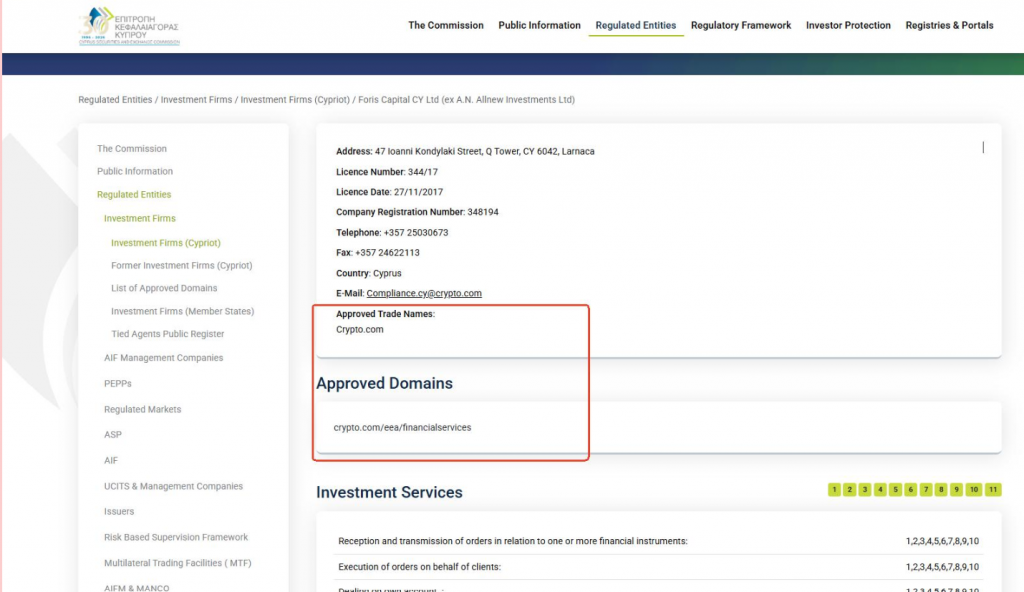Click instrument badge number 8
The height and width of the screenshot is (592, 1024).
click(x=941, y=489)
